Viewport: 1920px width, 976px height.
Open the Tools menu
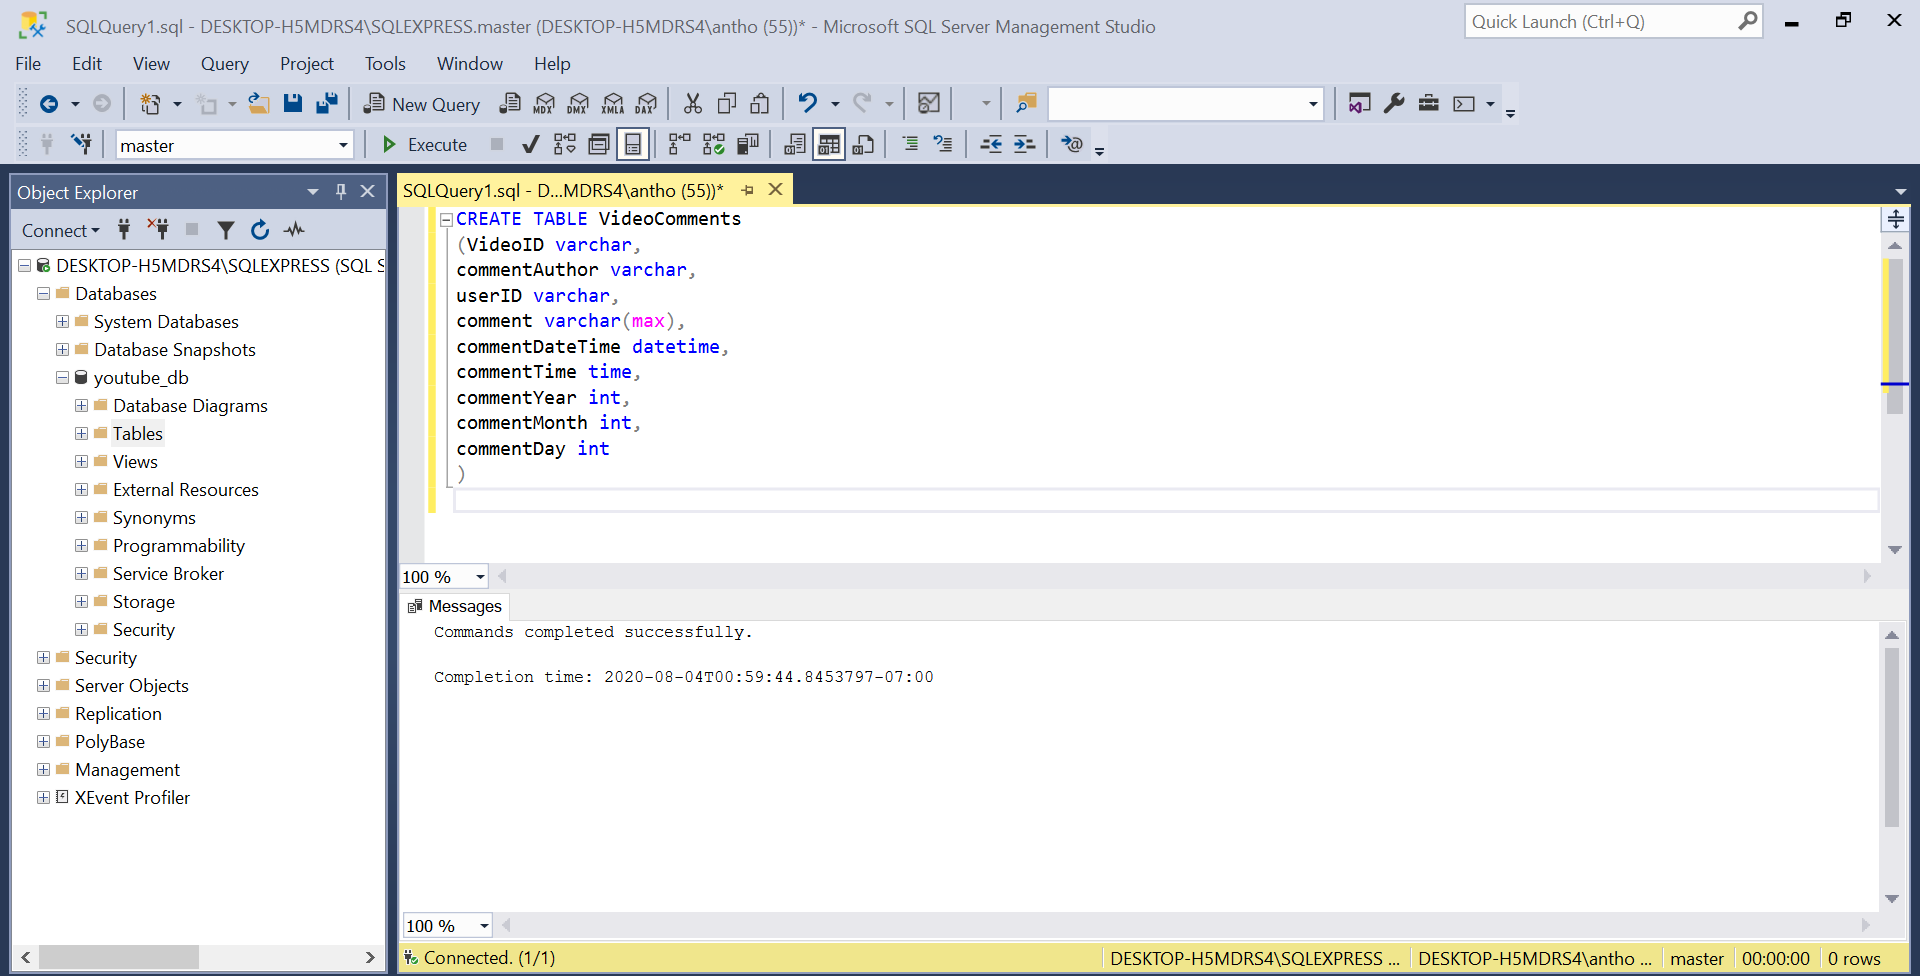click(x=385, y=64)
